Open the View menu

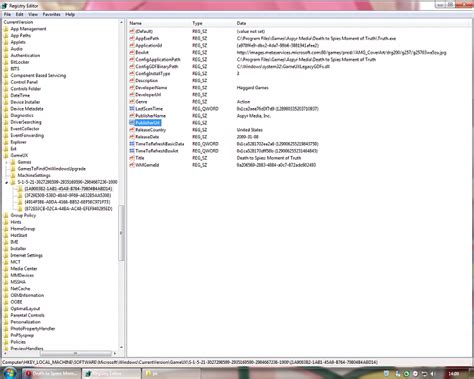coord(33,15)
